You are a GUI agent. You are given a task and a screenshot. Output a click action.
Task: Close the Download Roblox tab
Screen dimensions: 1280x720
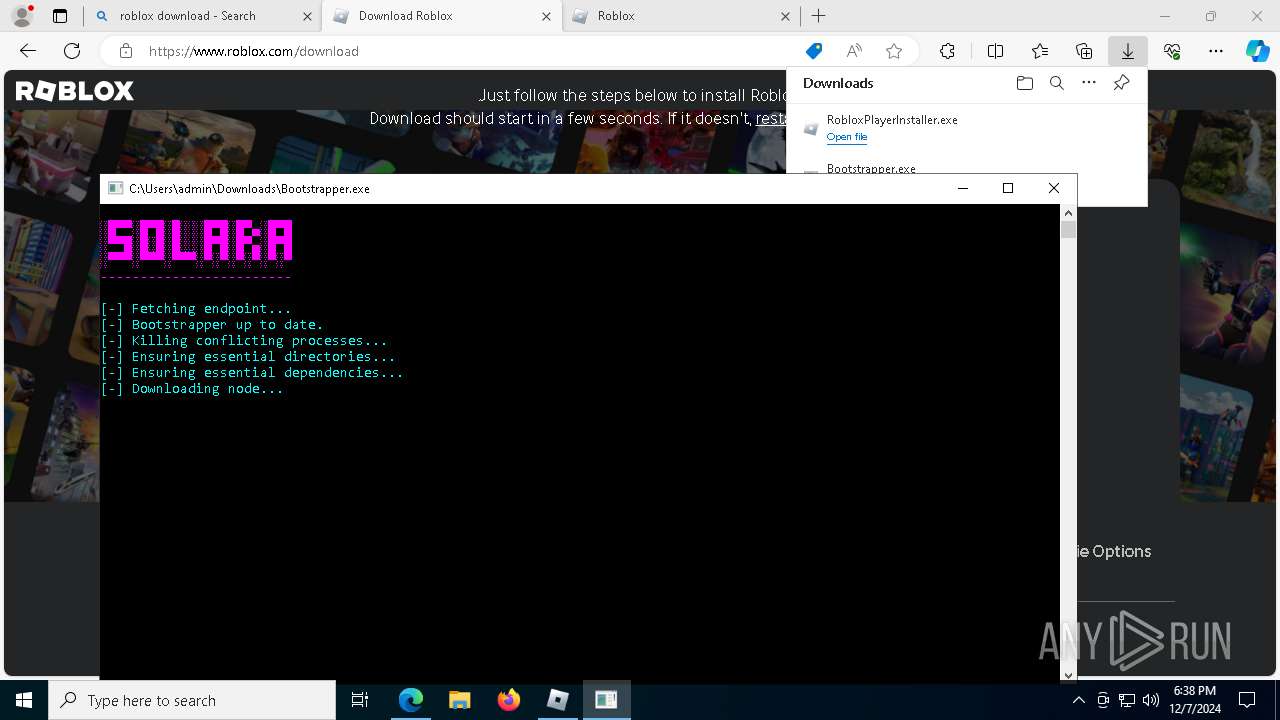tap(546, 16)
